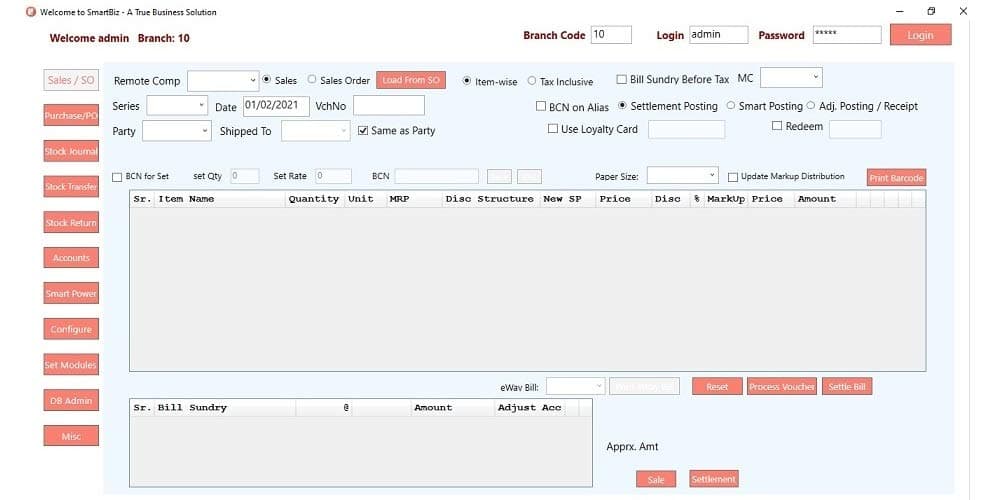Click the Bill Sundry column header
Viewport: 1000px width, 500px height.
pos(225,408)
